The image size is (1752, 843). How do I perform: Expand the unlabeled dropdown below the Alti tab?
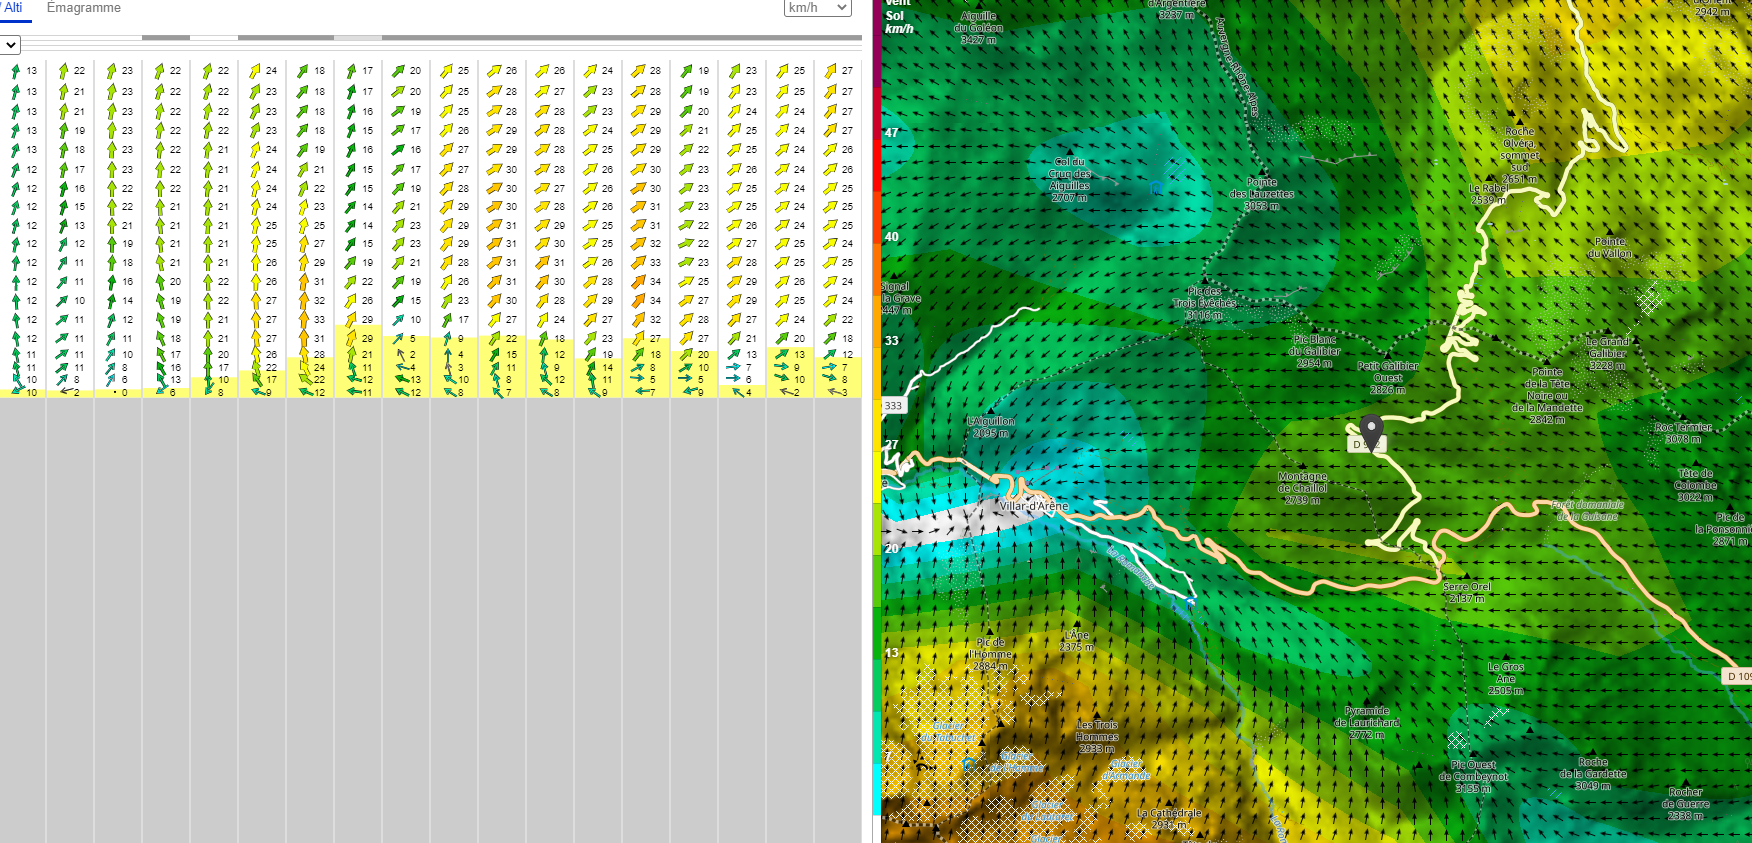coord(10,45)
